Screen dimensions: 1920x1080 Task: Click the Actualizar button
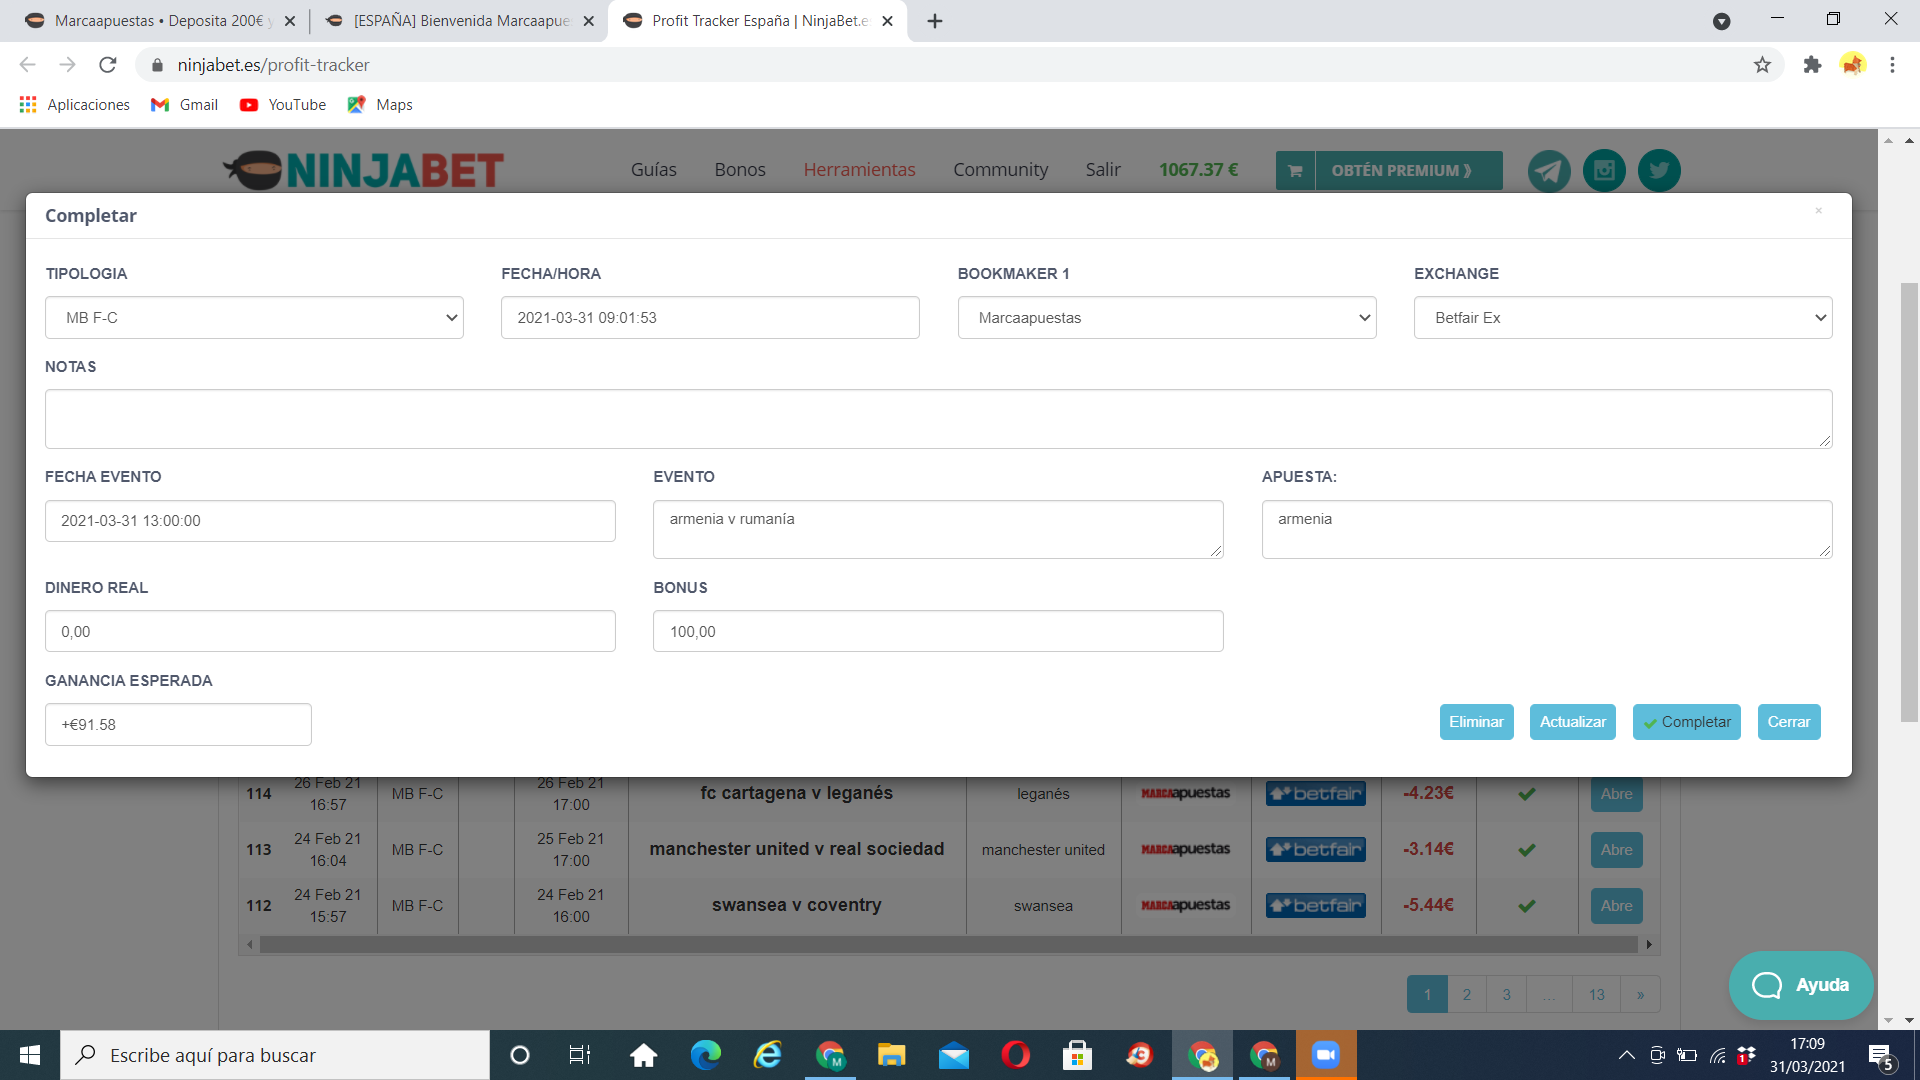pos(1572,722)
